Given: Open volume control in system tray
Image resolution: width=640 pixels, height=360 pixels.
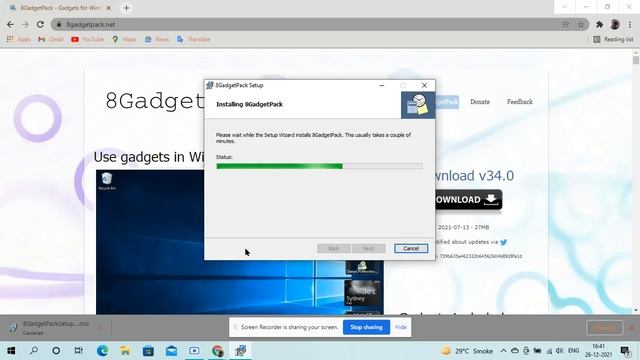Looking at the screenshot, I should click(559, 351).
